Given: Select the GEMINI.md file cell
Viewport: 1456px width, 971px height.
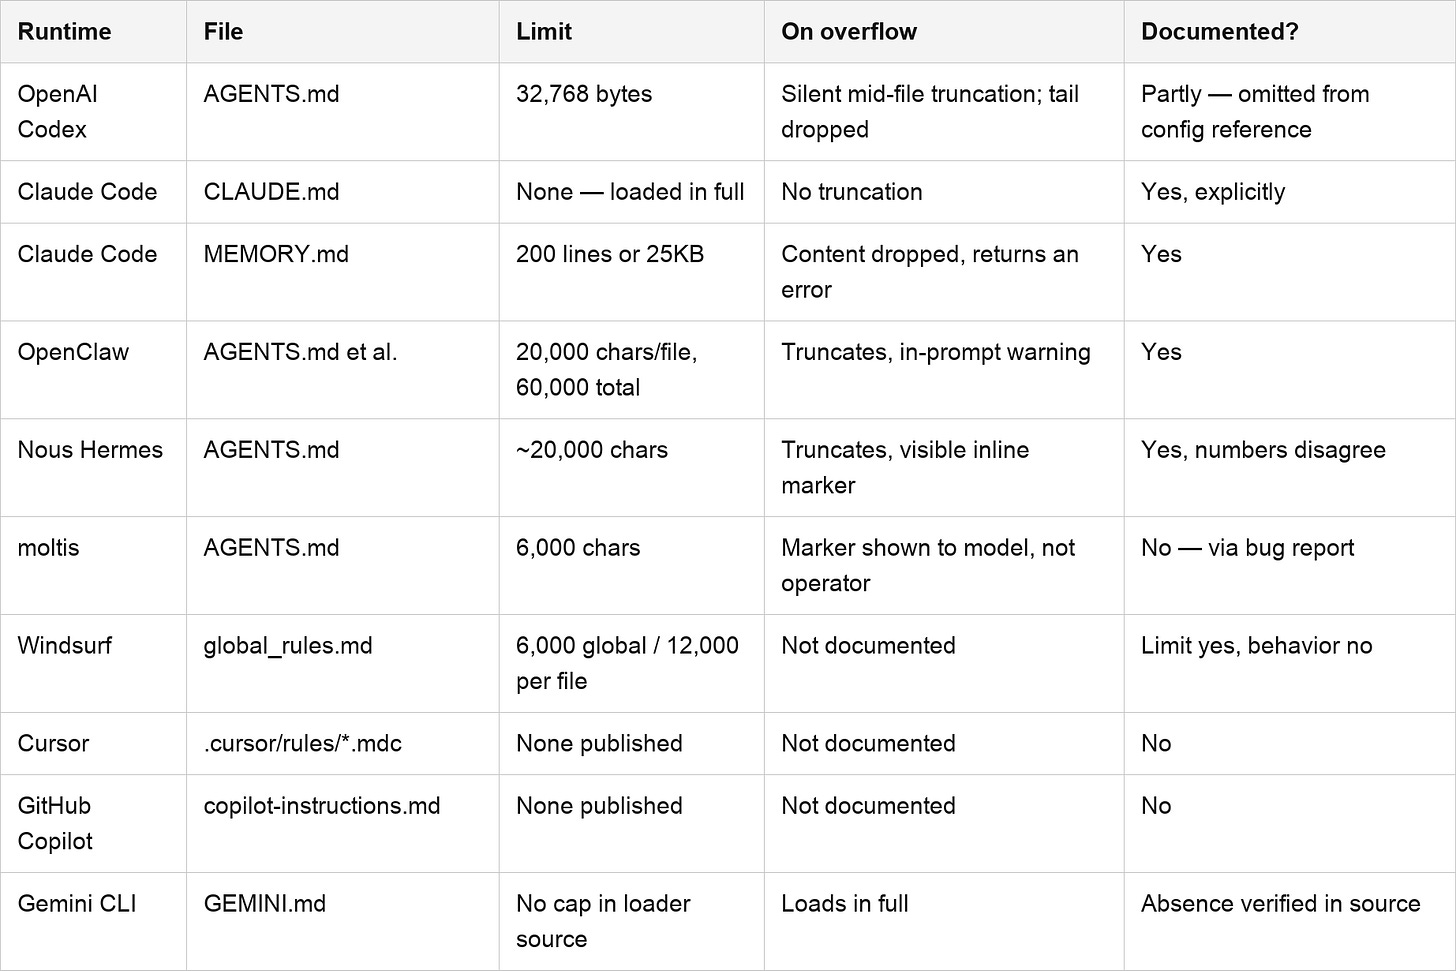Looking at the screenshot, I should click(x=343, y=922).
